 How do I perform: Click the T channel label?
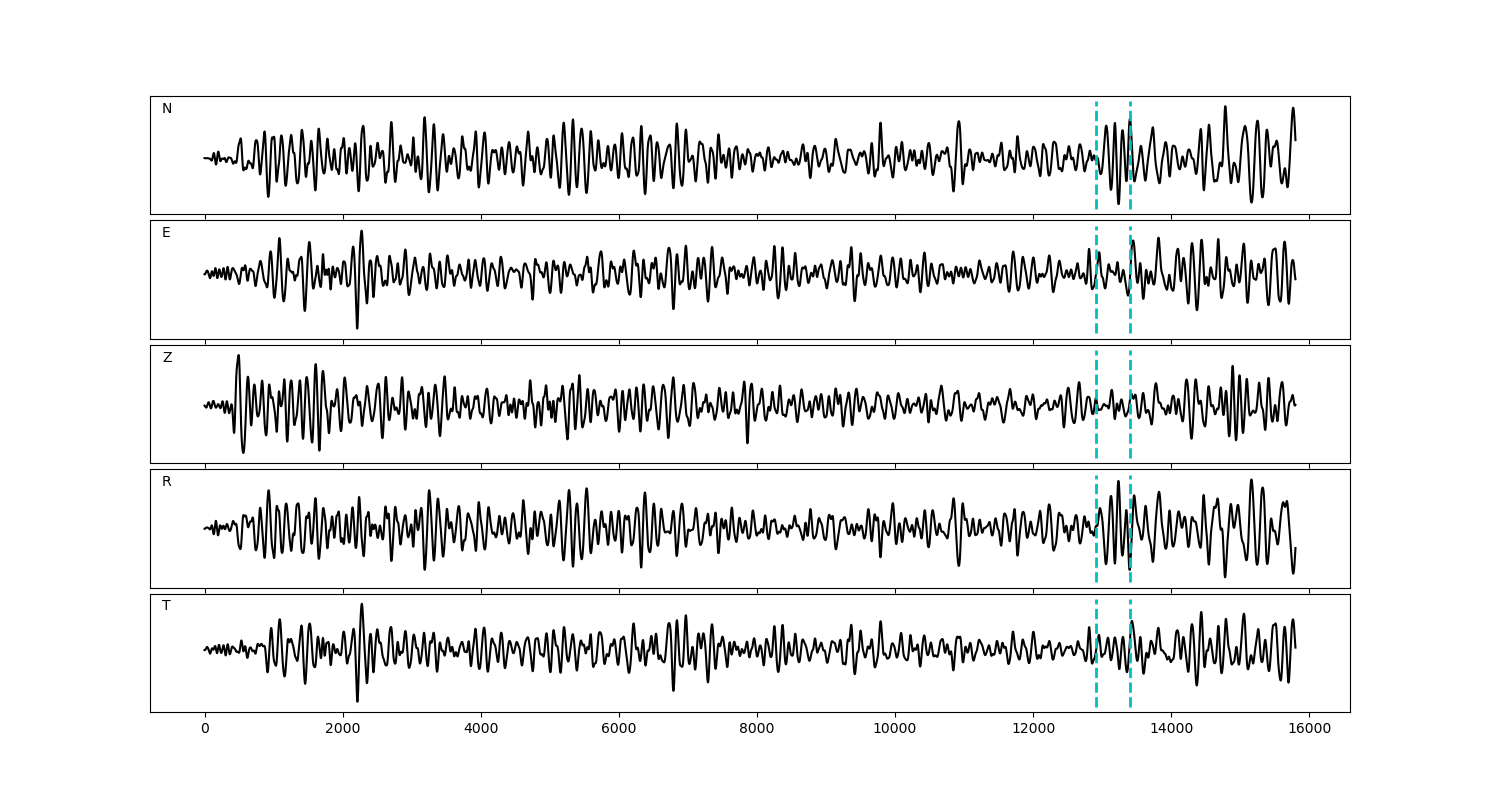[166, 606]
